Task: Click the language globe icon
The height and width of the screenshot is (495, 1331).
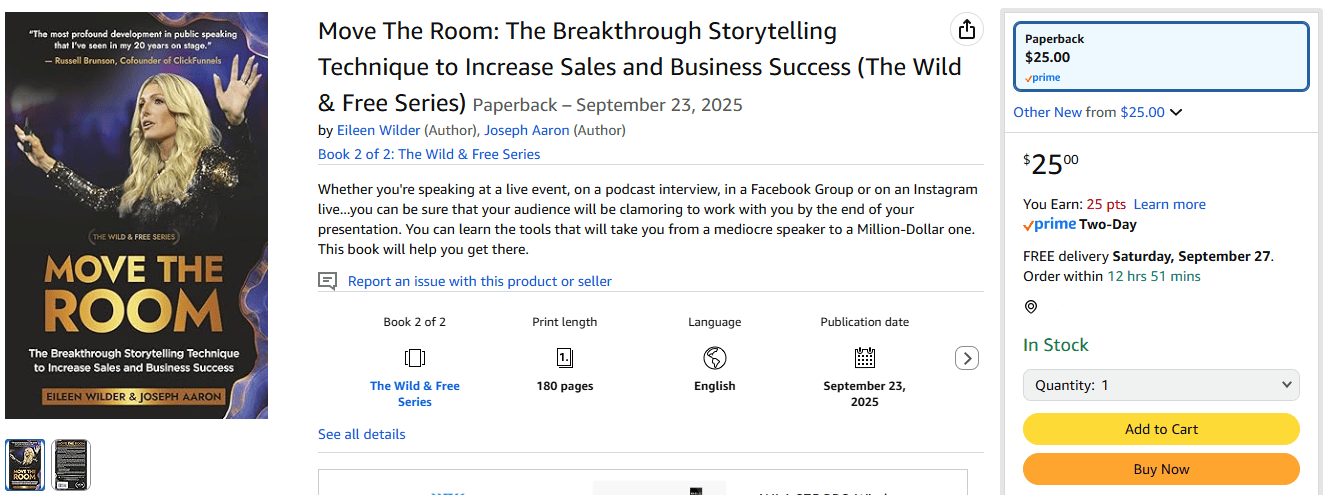Action: click(x=714, y=358)
